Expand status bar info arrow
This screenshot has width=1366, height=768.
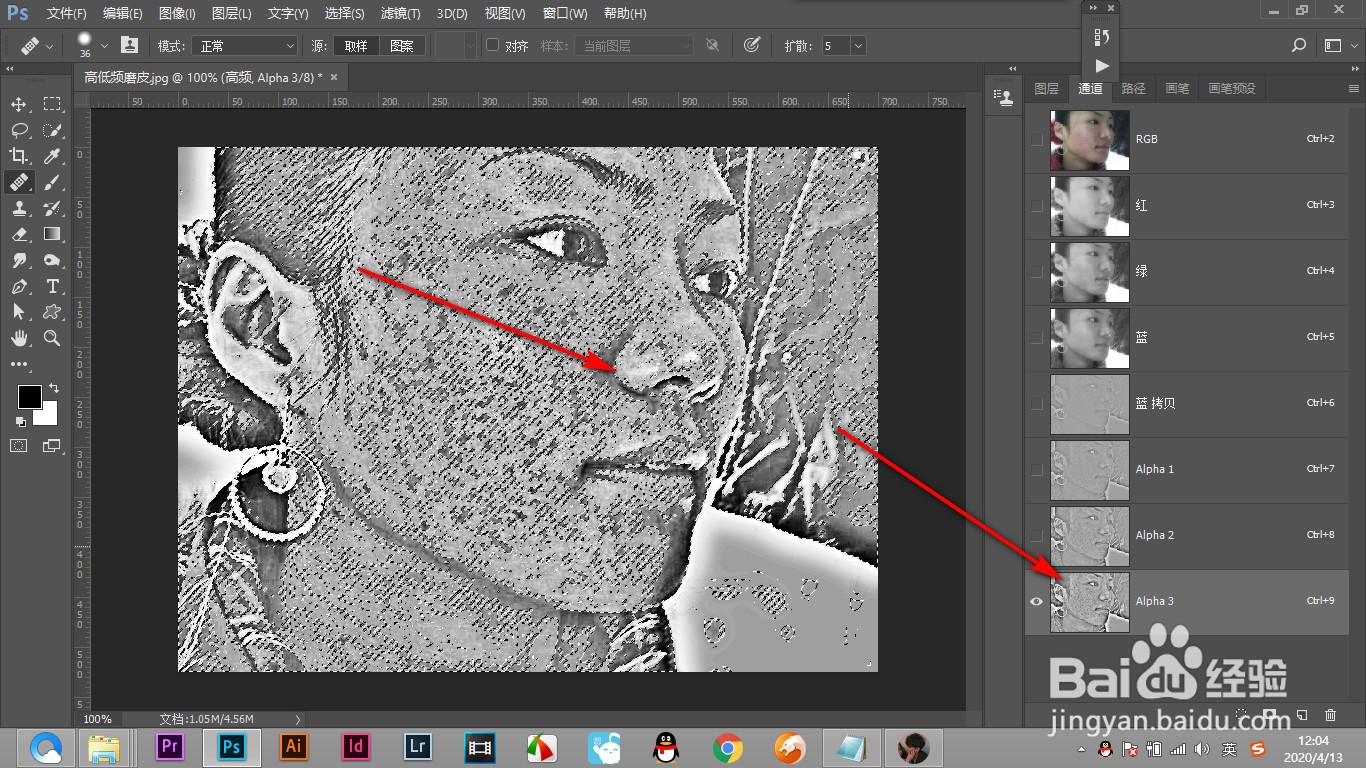pyautogui.click(x=298, y=719)
